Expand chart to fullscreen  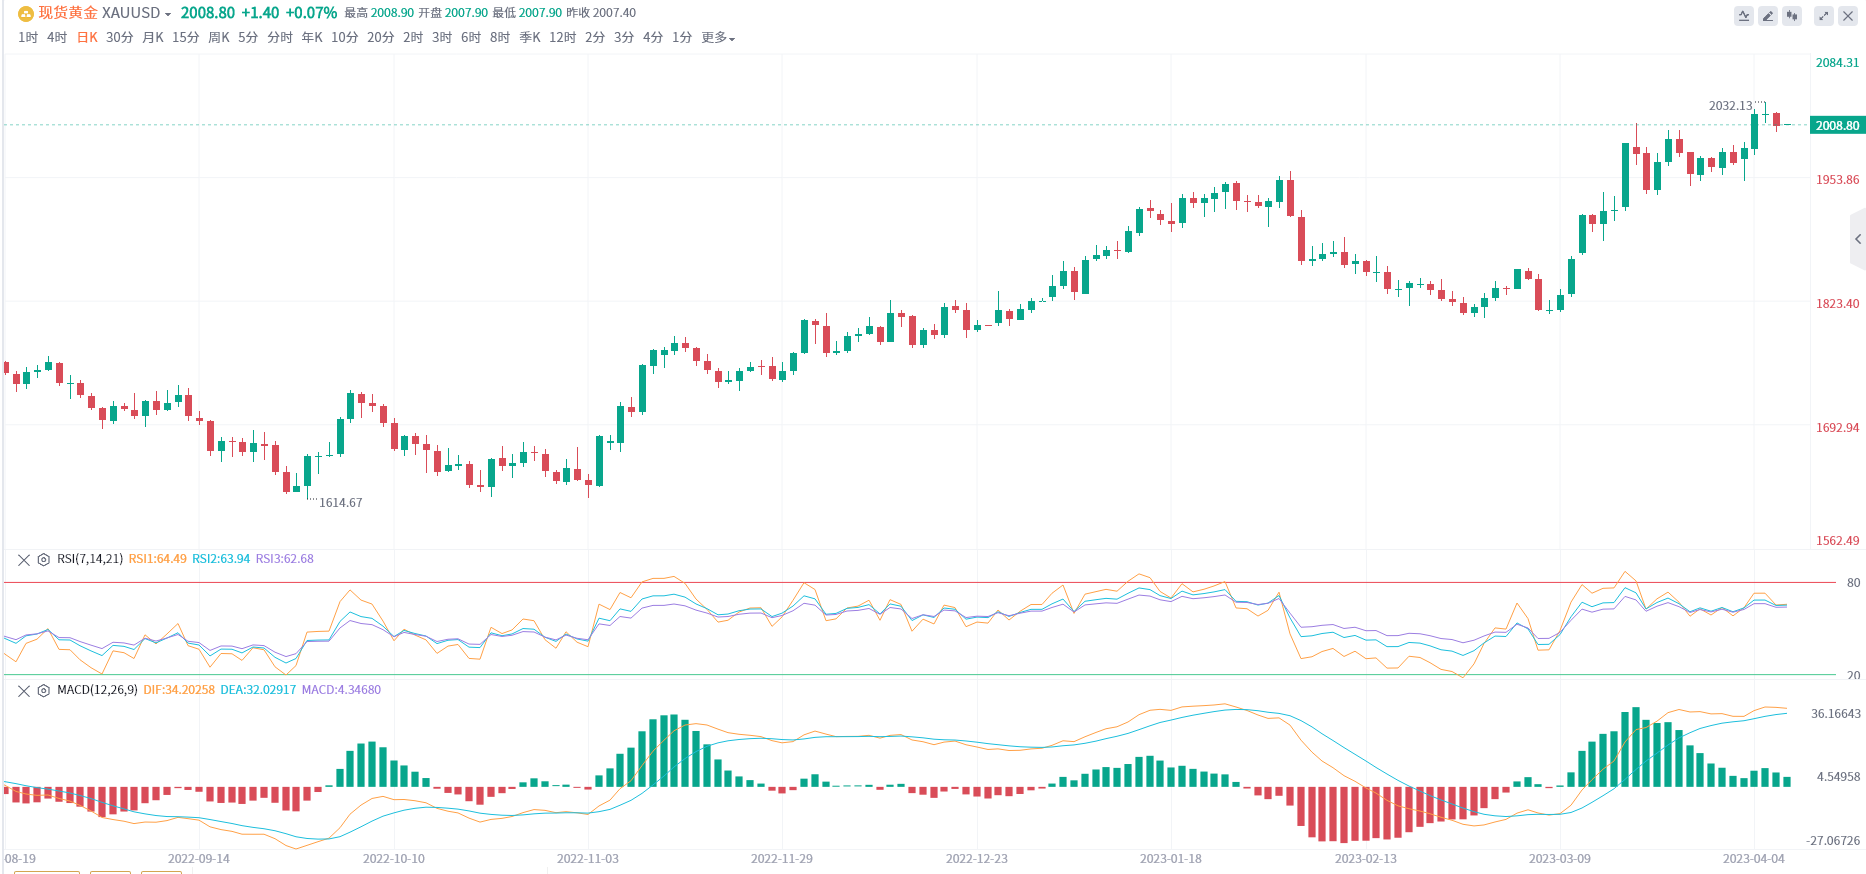(x=1824, y=16)
